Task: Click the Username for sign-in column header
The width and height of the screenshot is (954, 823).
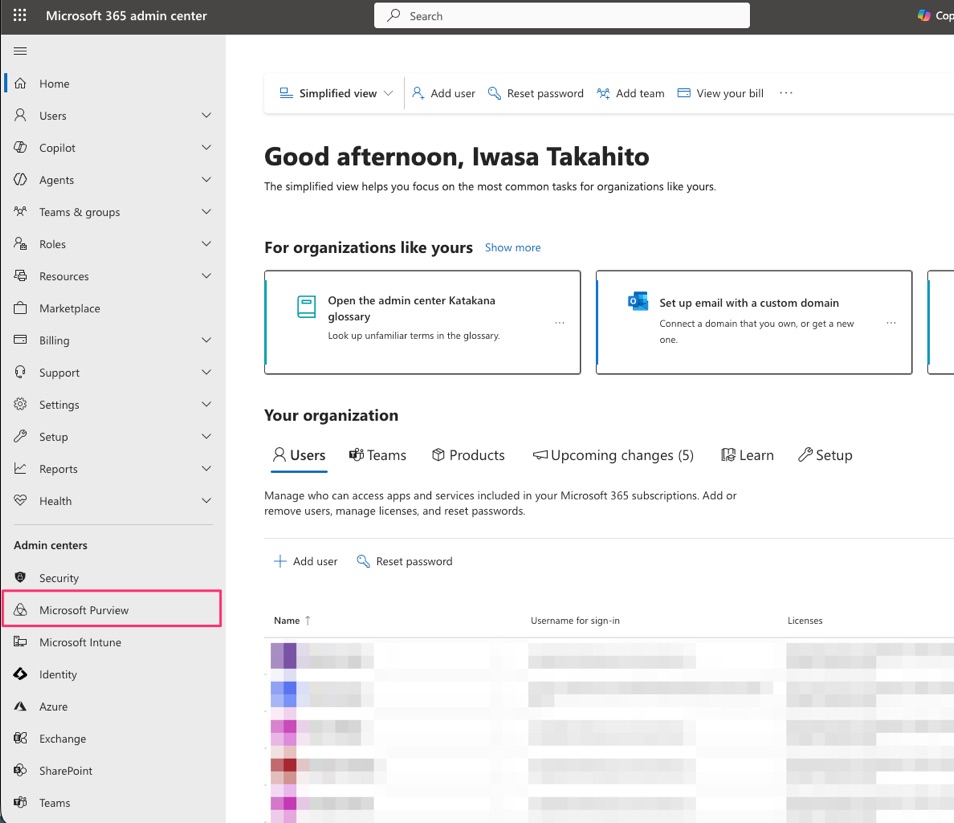Action: [x=575, y=620]
